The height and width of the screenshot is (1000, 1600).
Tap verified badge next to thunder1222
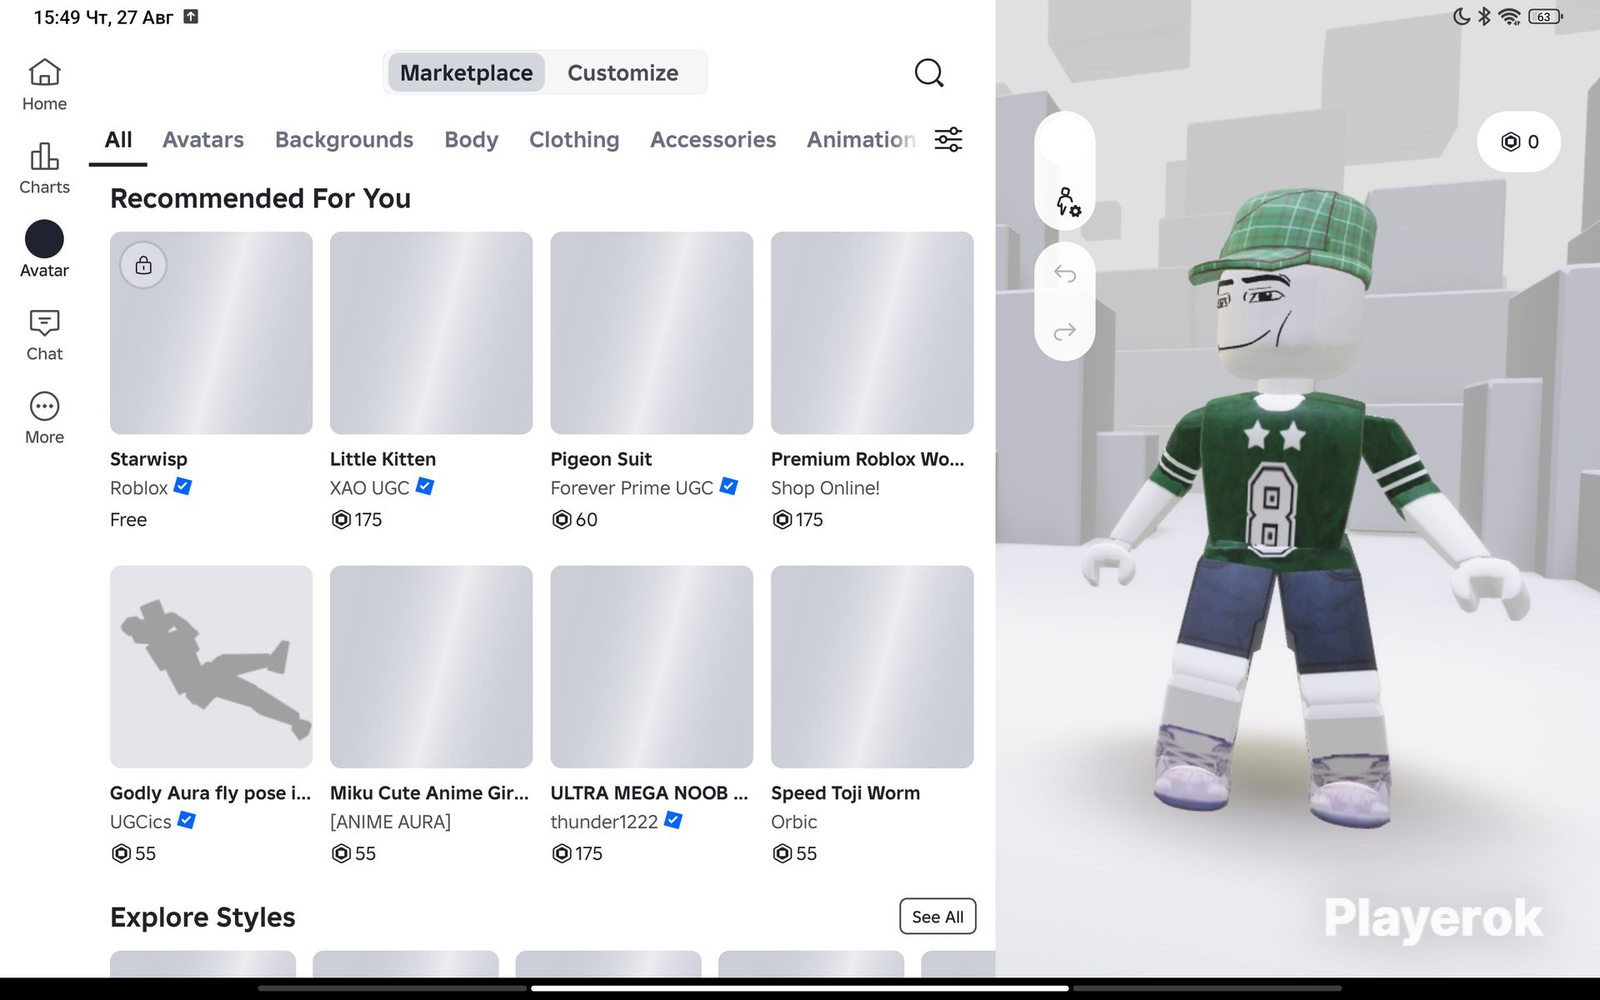tap(673, 821)
